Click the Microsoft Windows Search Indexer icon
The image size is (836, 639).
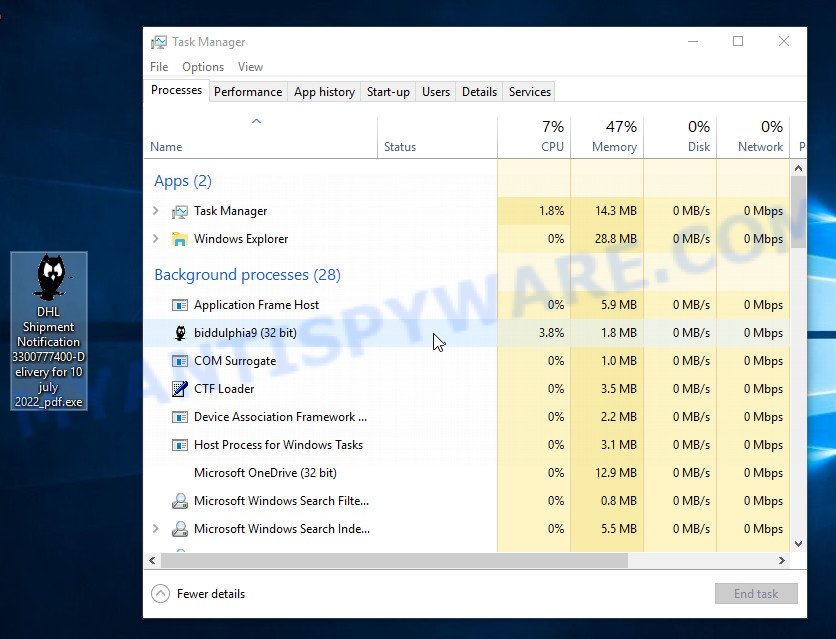[180, 529]
